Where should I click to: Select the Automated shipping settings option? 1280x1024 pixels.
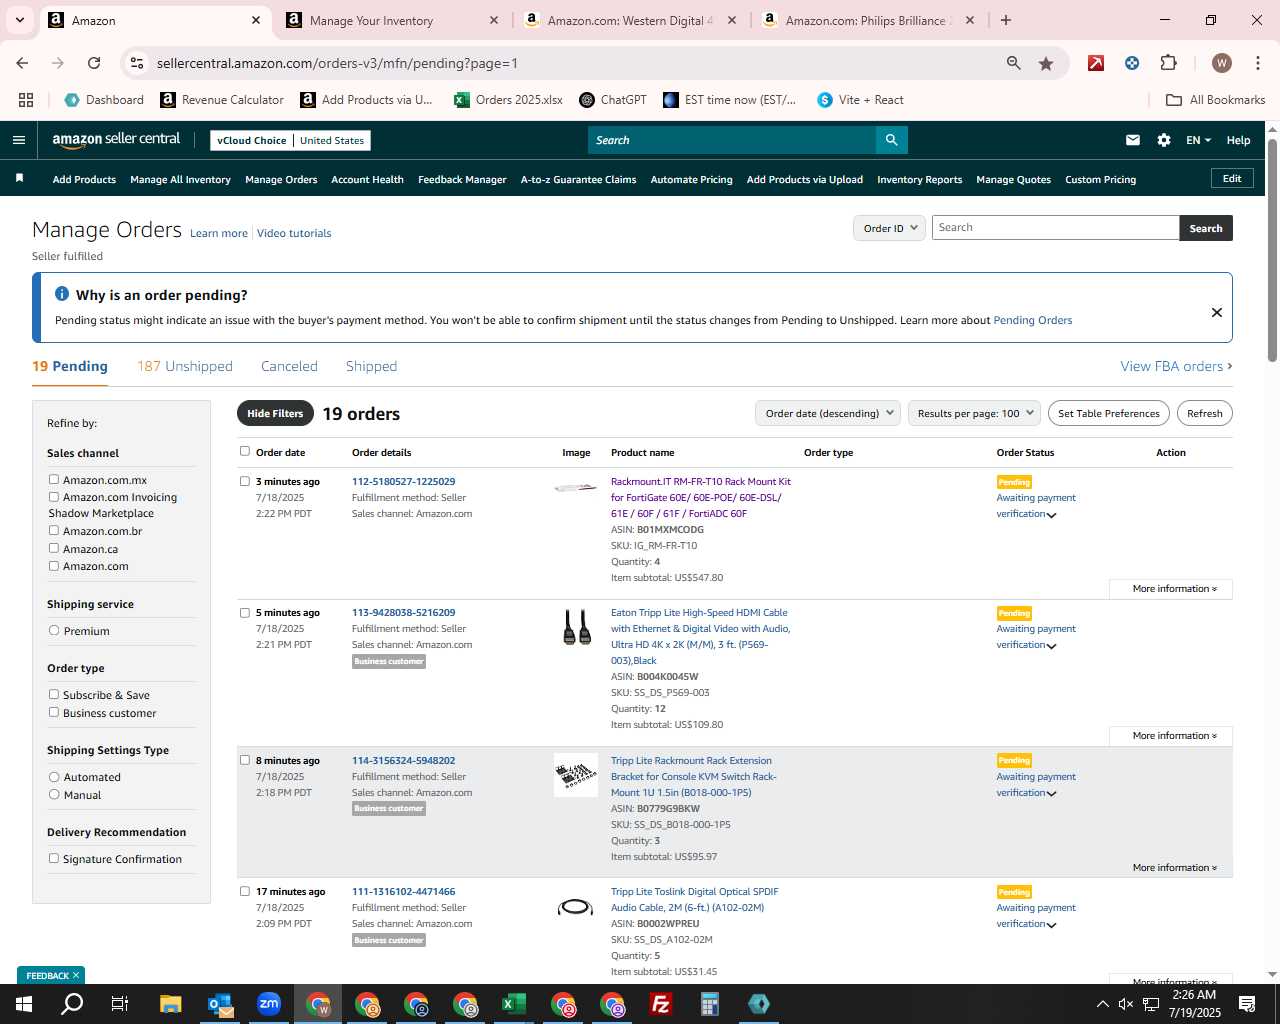(x=54, y=777)
